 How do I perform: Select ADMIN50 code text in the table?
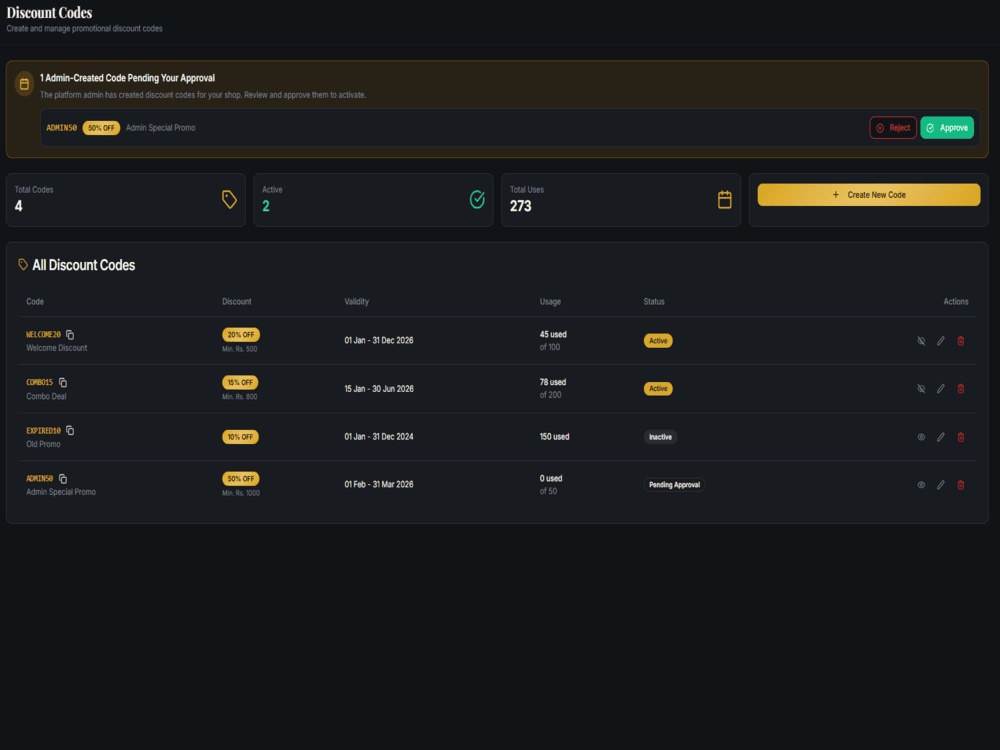(x=40, y=478)
